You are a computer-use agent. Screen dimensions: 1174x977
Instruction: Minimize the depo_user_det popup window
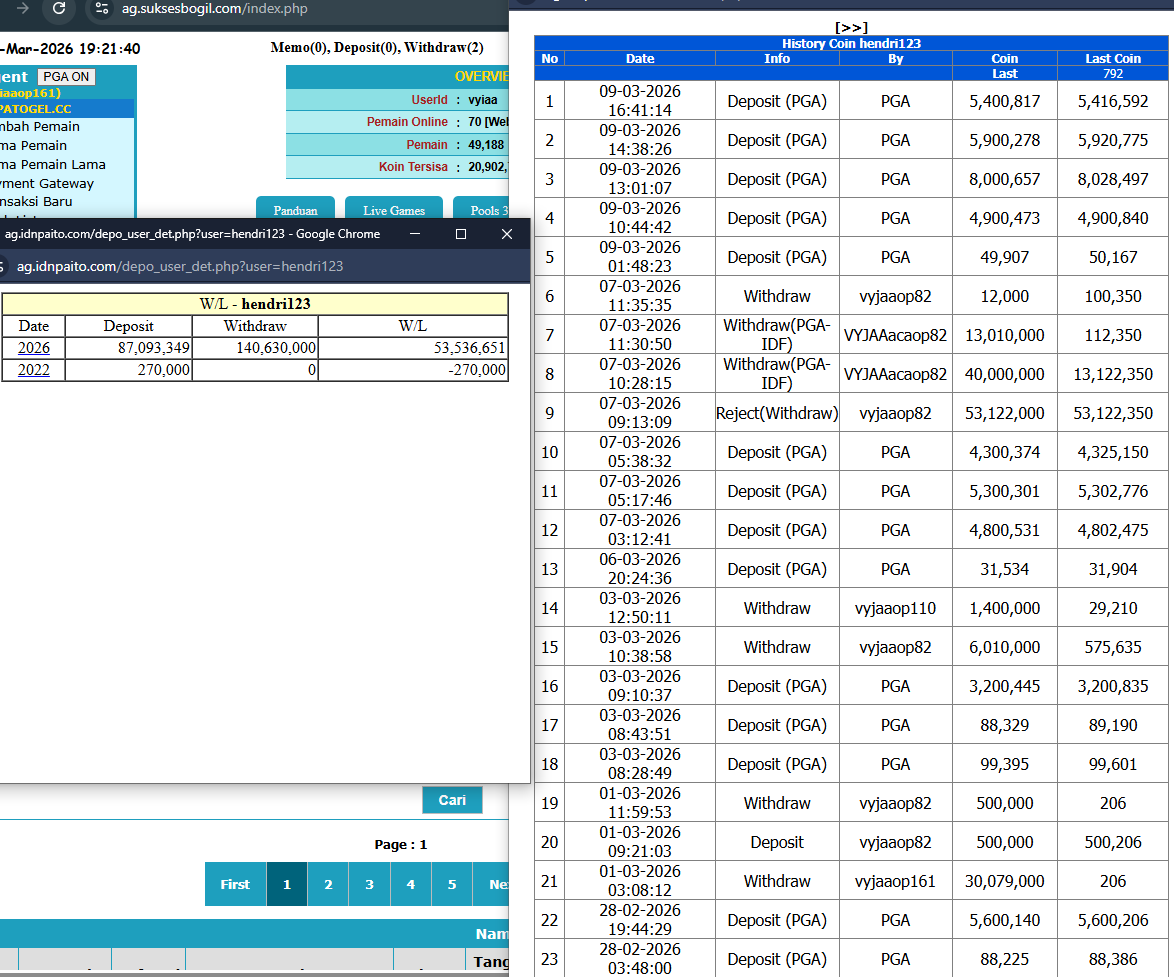tap(415, 234)
